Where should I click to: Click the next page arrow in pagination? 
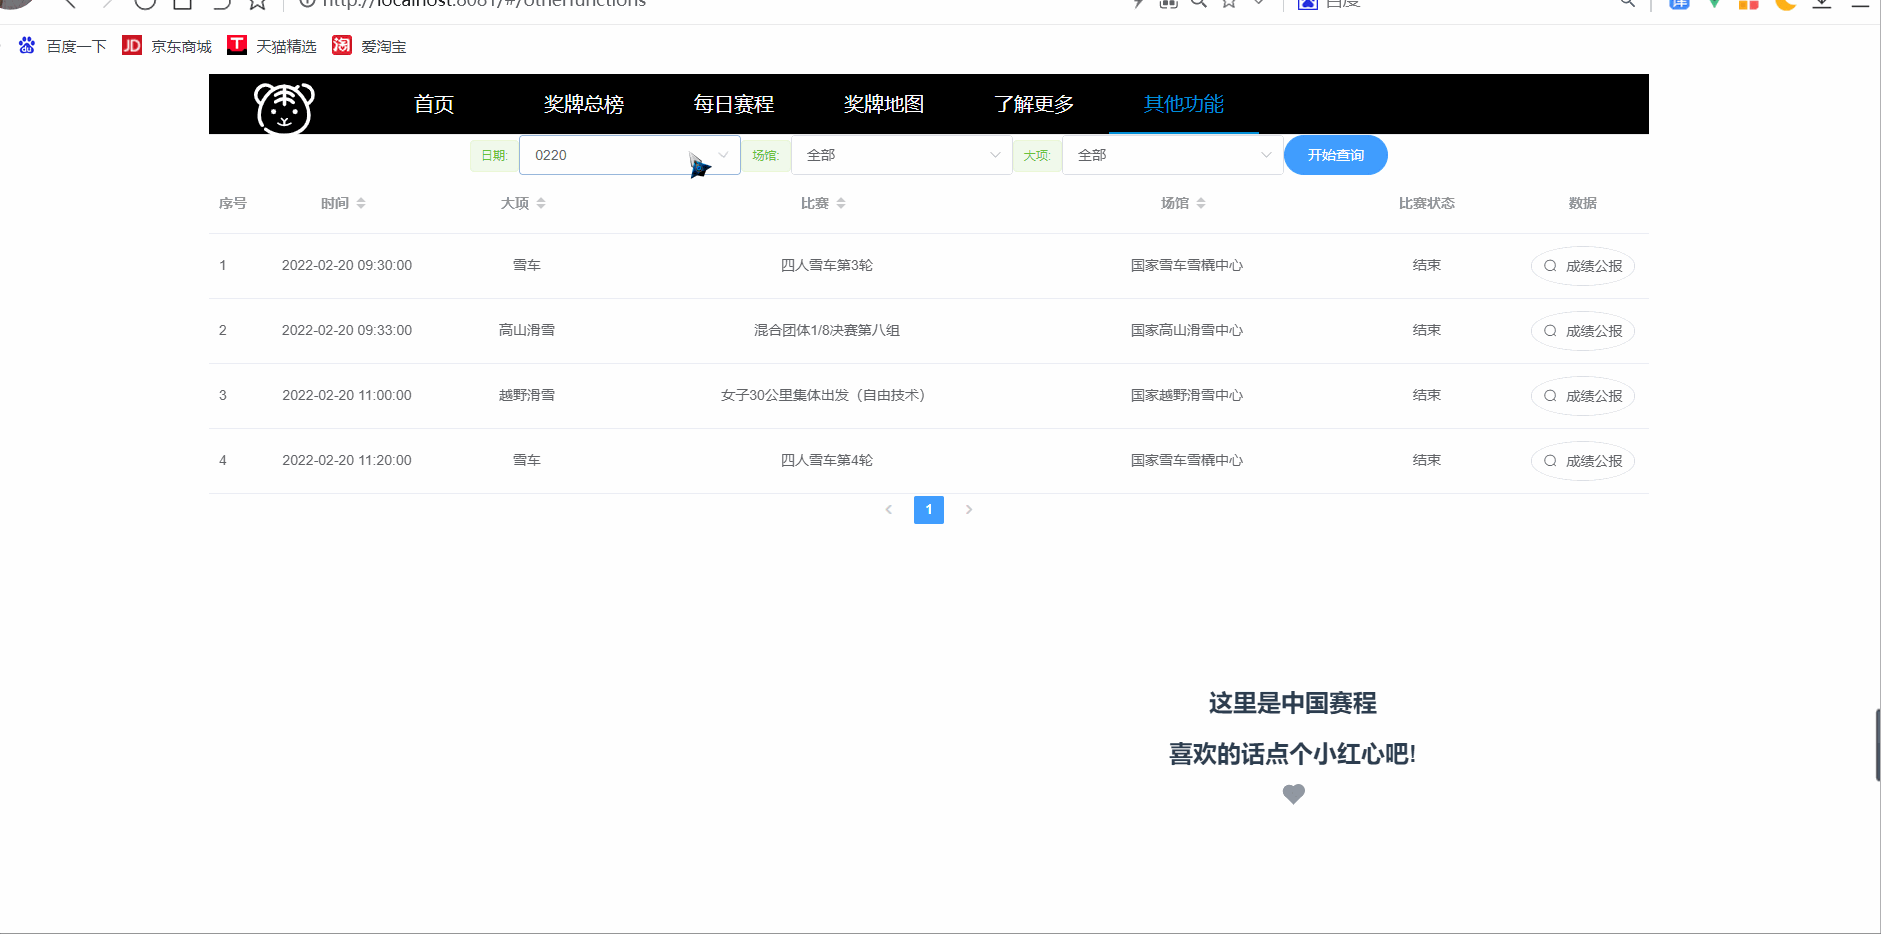(968, 509)
